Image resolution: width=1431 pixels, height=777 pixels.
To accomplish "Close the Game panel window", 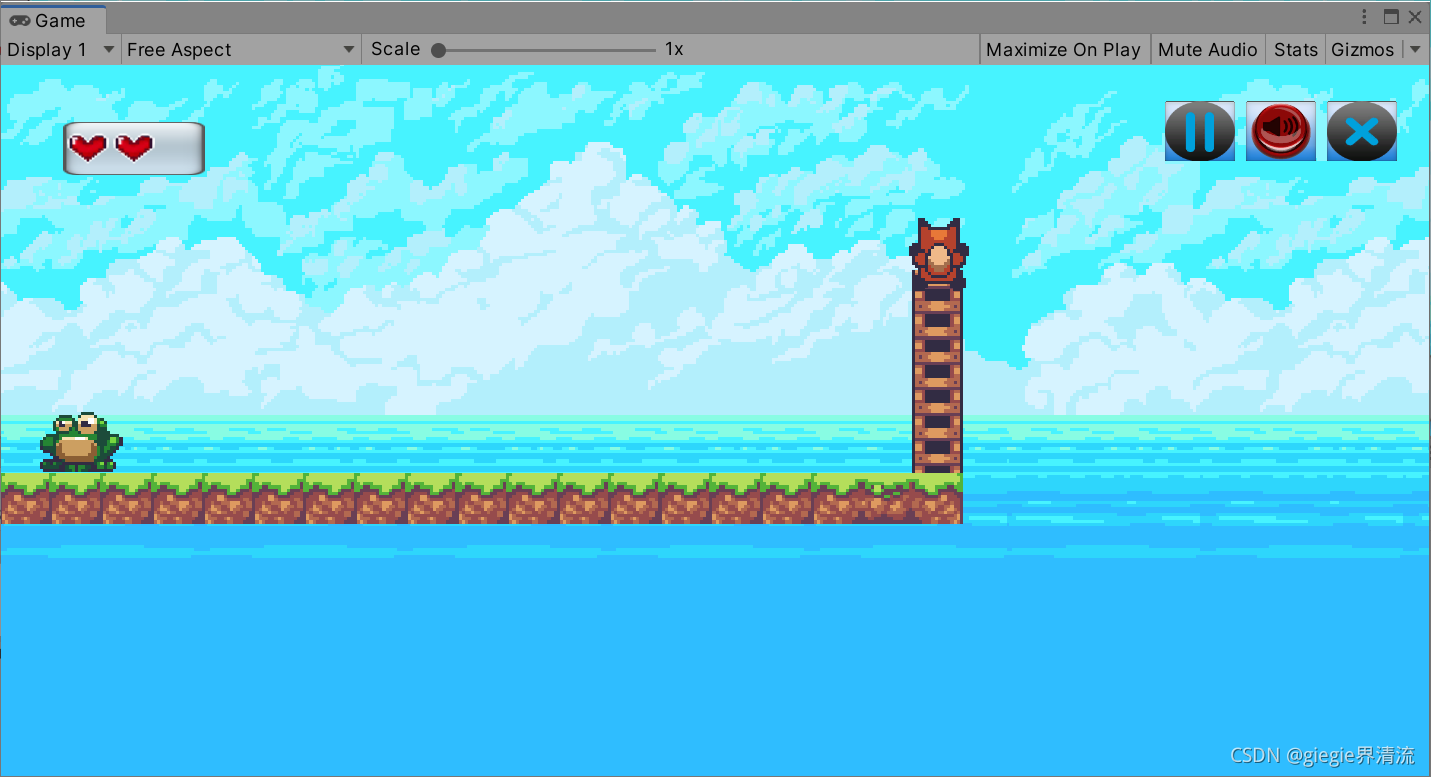I will pyautogui.click(x=1415, y=17).
